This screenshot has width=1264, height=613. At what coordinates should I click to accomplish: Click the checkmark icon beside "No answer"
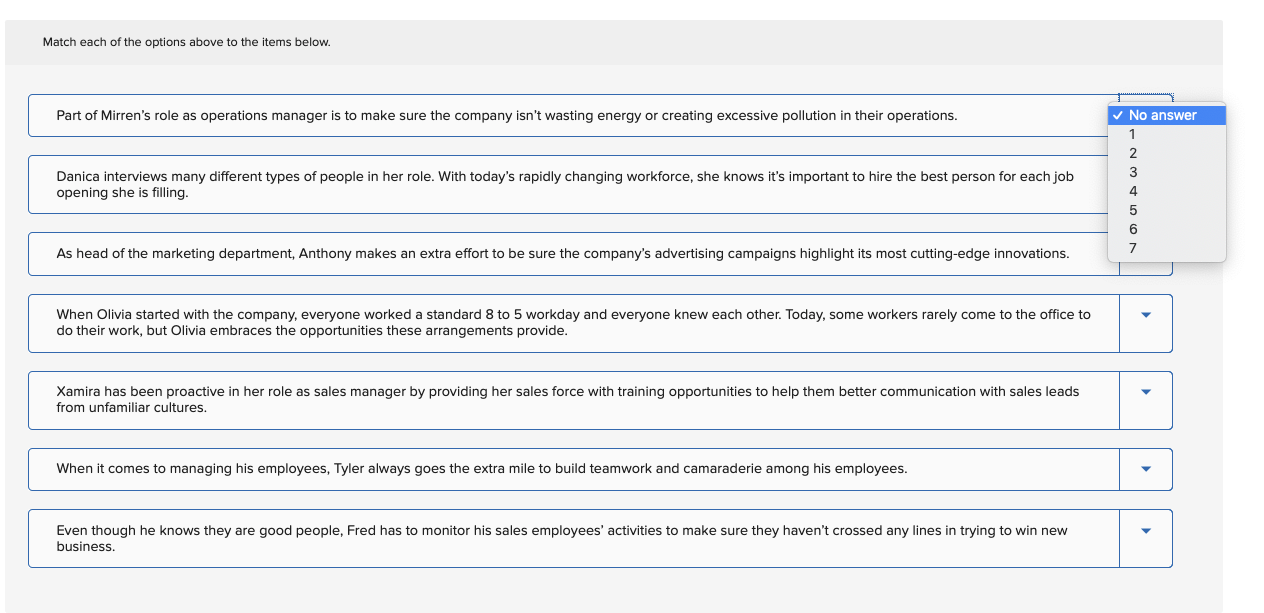tap(1118, 115)
